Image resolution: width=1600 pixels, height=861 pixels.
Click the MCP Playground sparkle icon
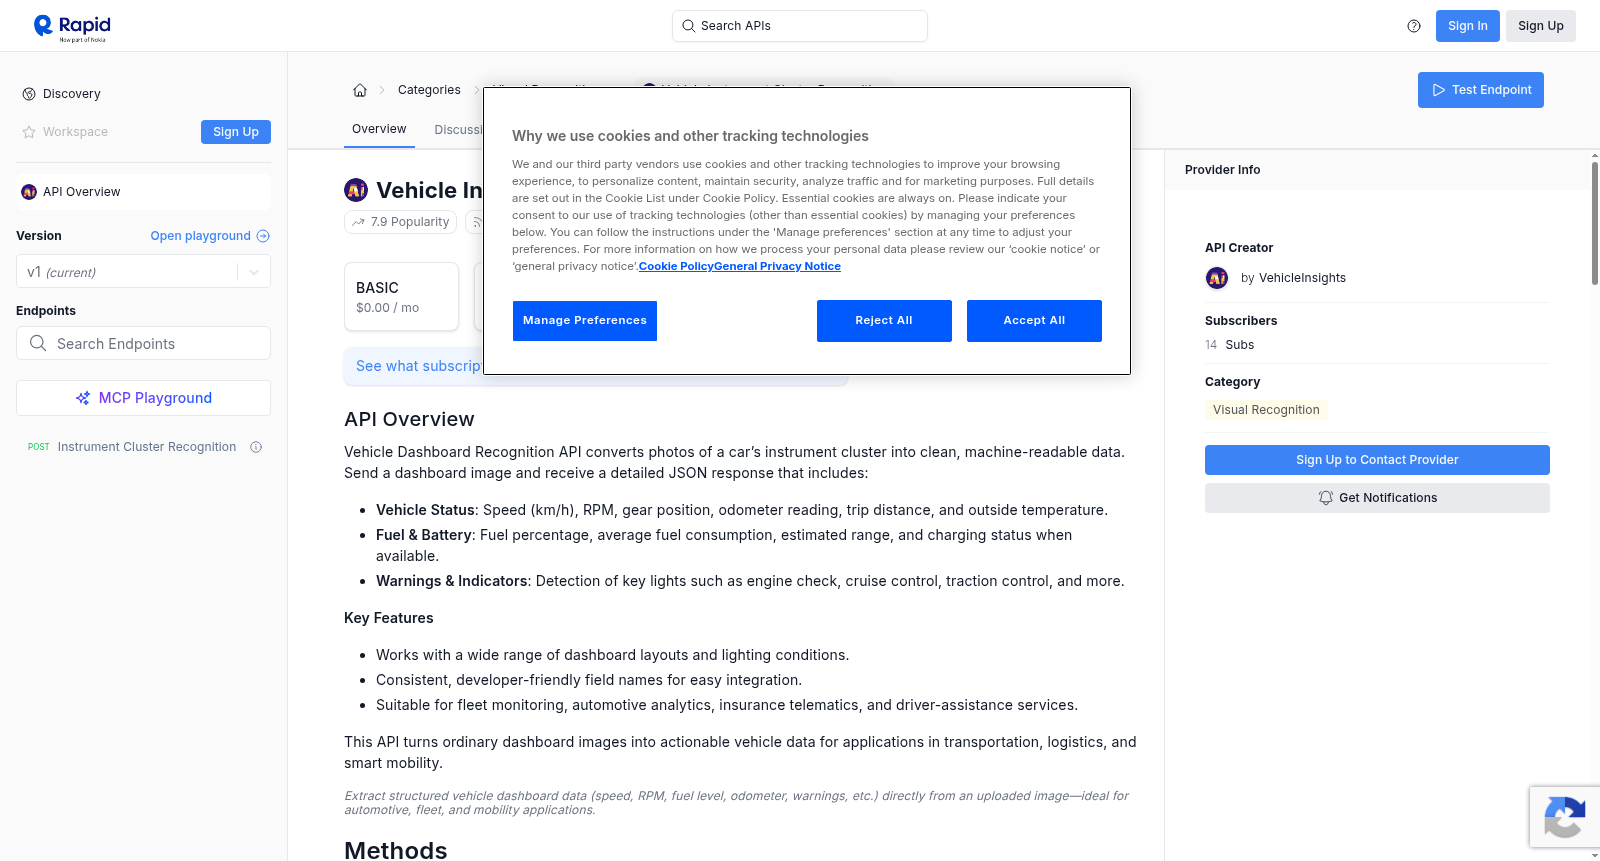83,398
